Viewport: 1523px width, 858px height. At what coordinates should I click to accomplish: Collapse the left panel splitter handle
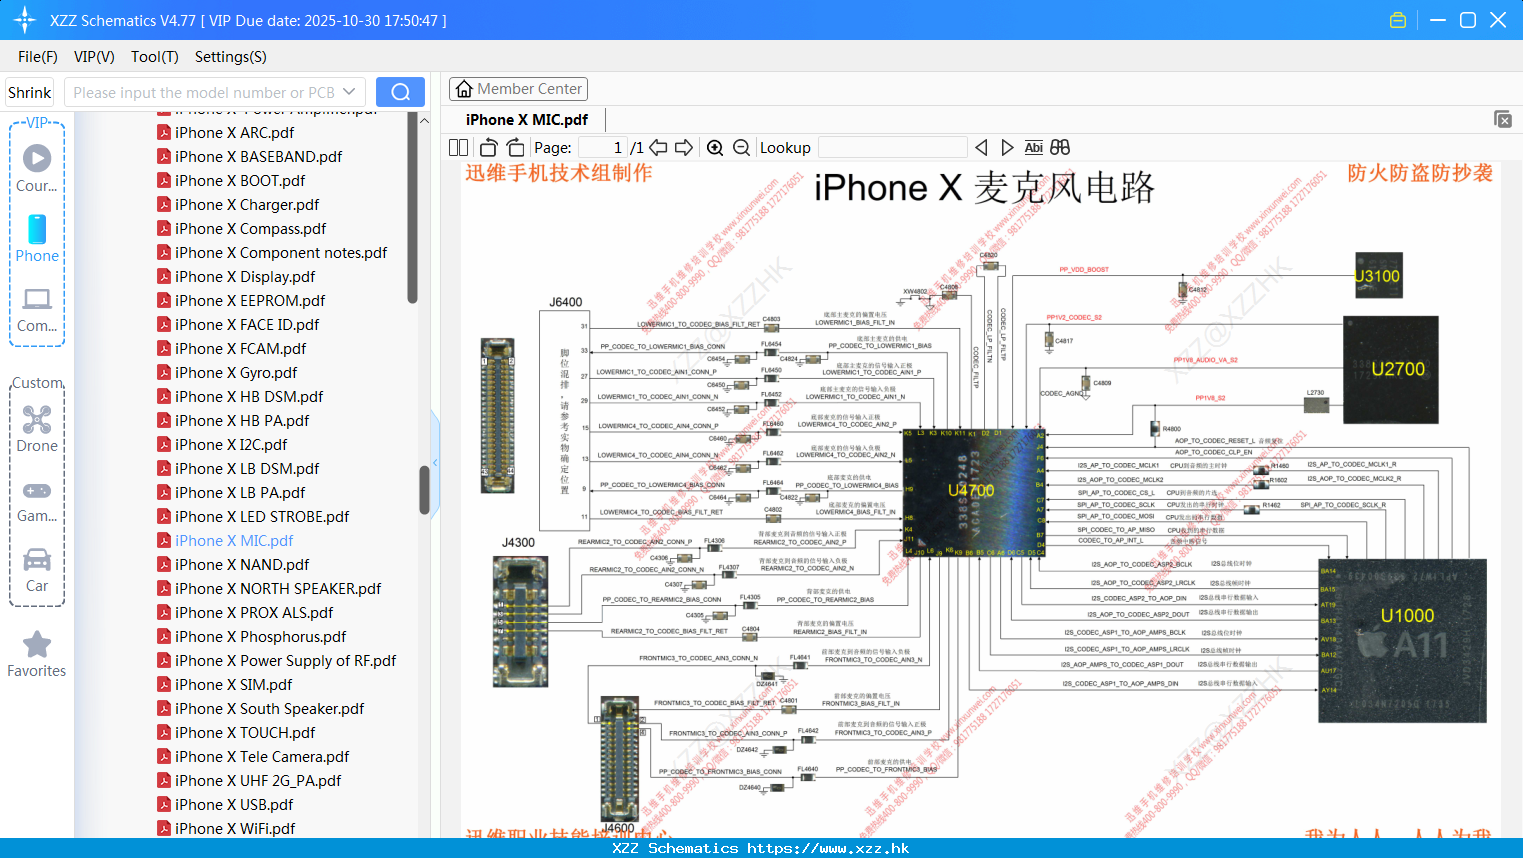pos(435,463)
